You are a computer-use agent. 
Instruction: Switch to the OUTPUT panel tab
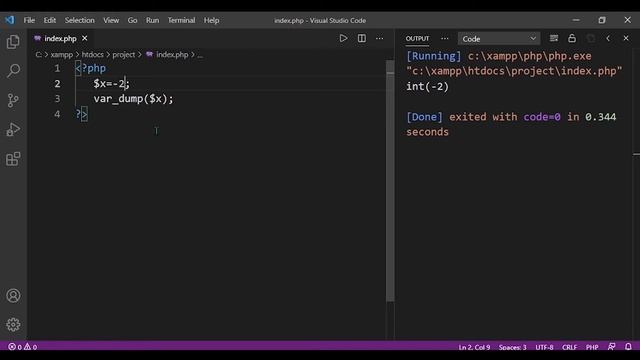pos(417,38)
